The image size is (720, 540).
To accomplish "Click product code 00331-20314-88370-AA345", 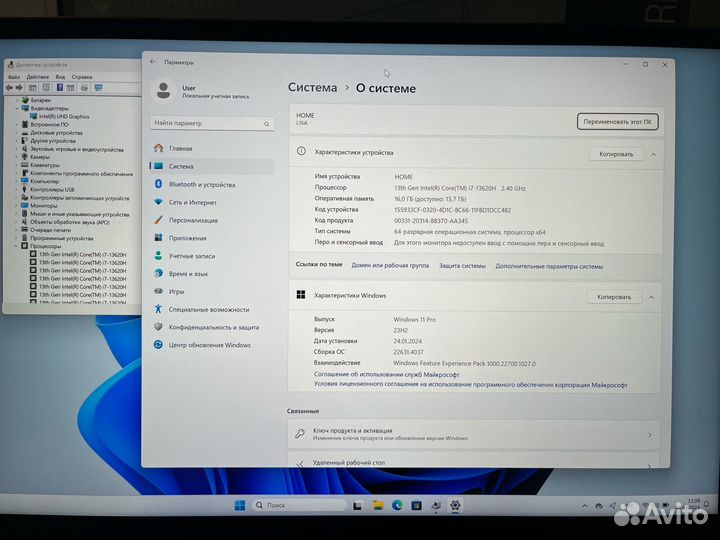I will 431,221.
